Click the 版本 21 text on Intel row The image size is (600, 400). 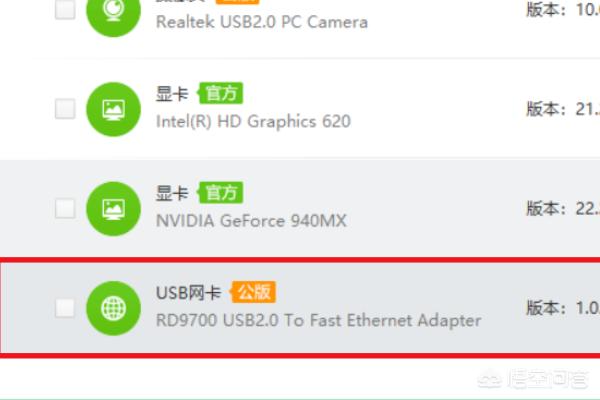coord(563,109)
